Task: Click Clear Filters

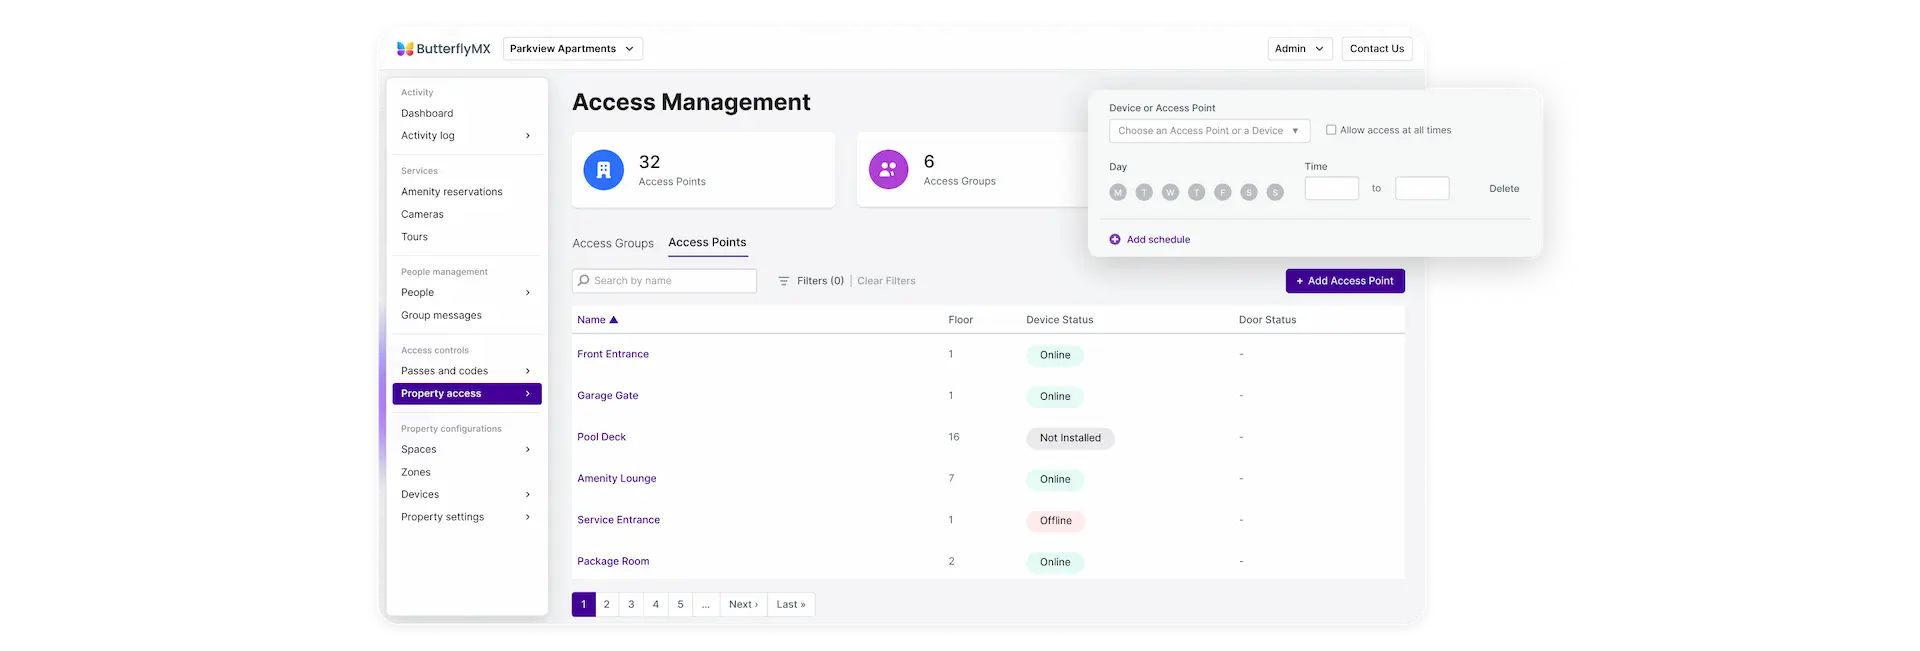Action: click(x=886, y=281)
